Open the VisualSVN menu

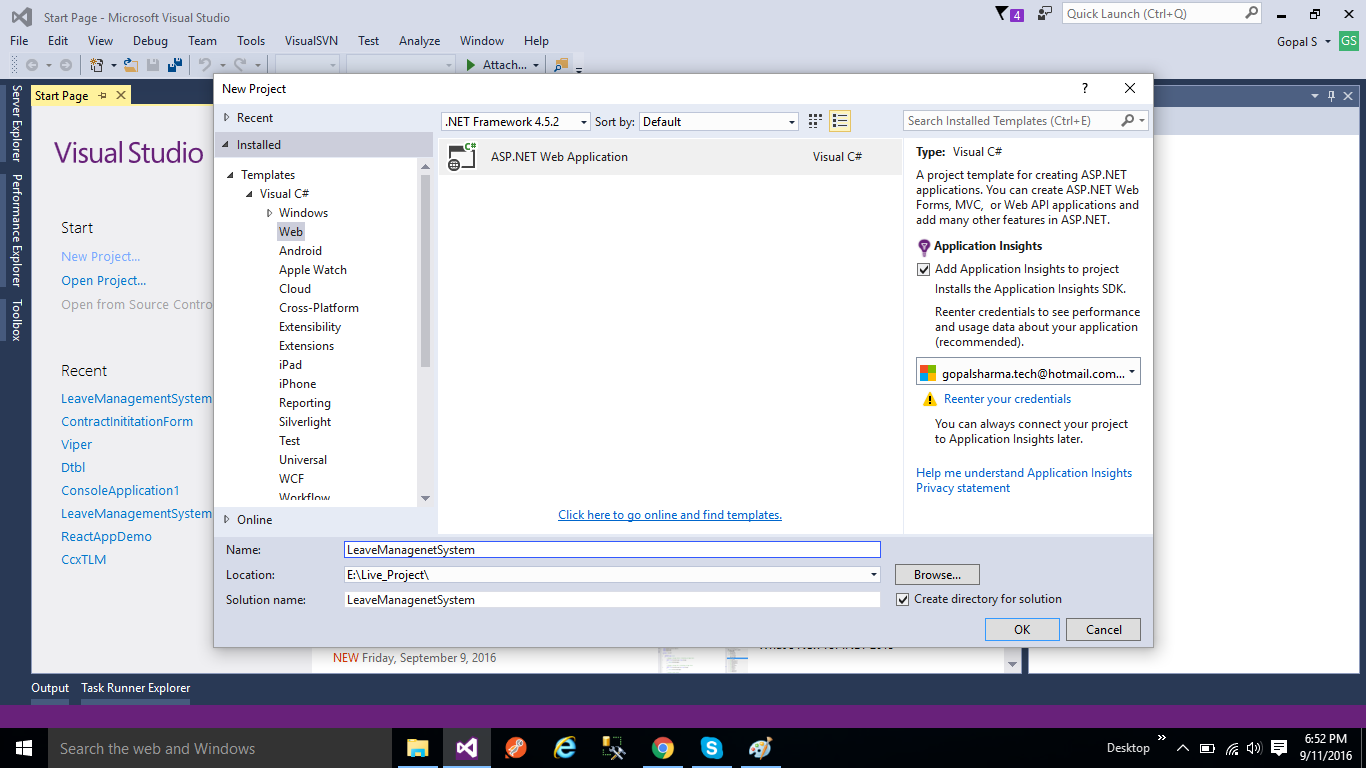(x=311, y=41)
